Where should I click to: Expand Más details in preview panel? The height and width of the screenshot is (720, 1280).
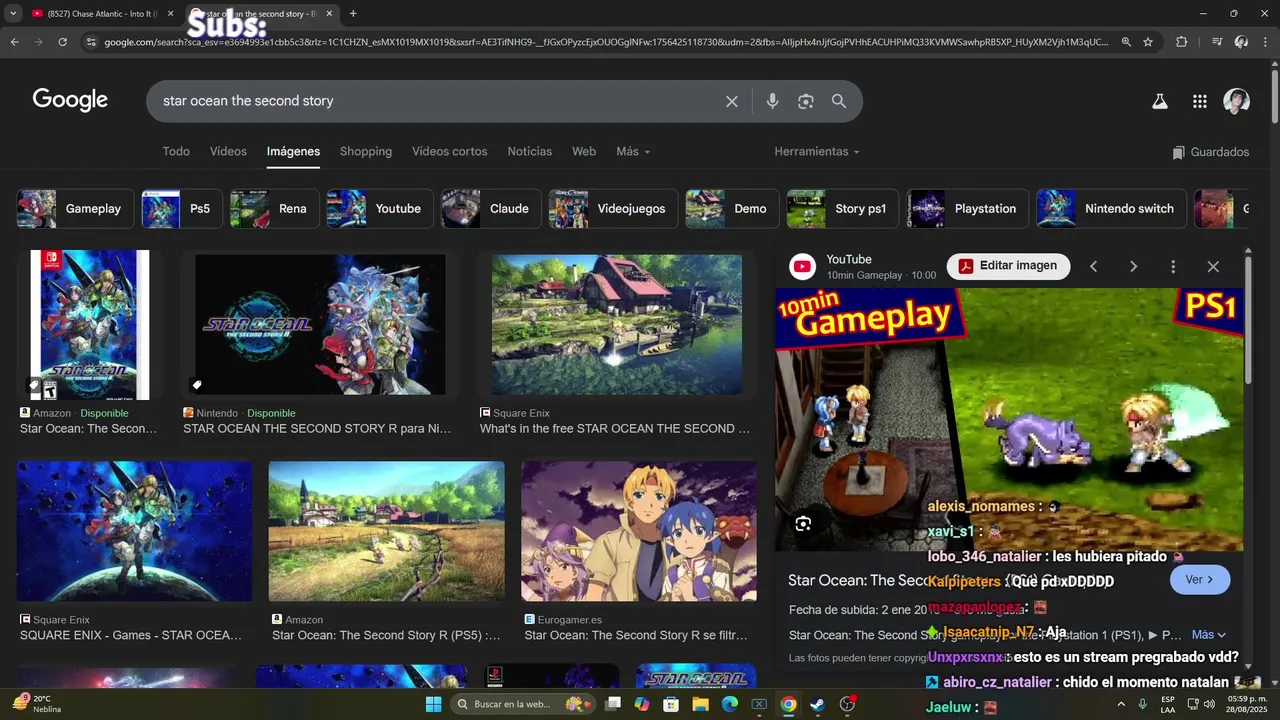pos(1208,635)
